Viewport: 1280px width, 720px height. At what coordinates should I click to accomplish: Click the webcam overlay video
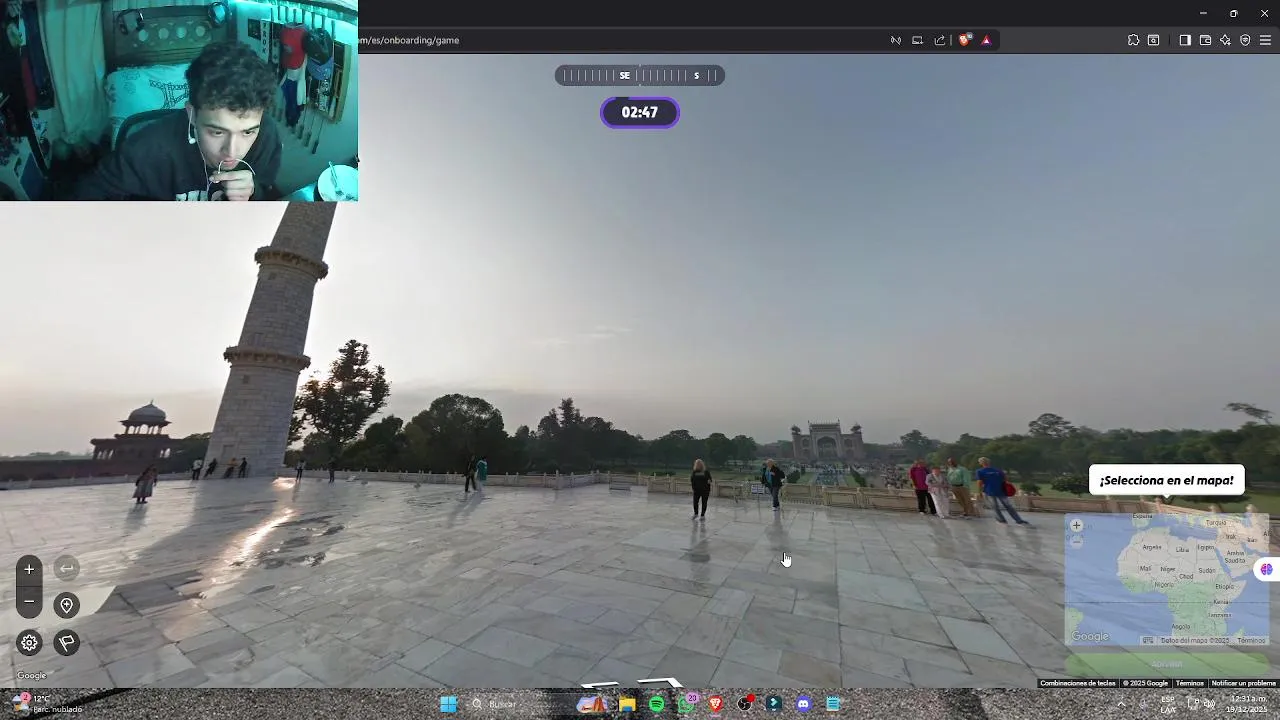pyautogui.click(x=179, y=100)
